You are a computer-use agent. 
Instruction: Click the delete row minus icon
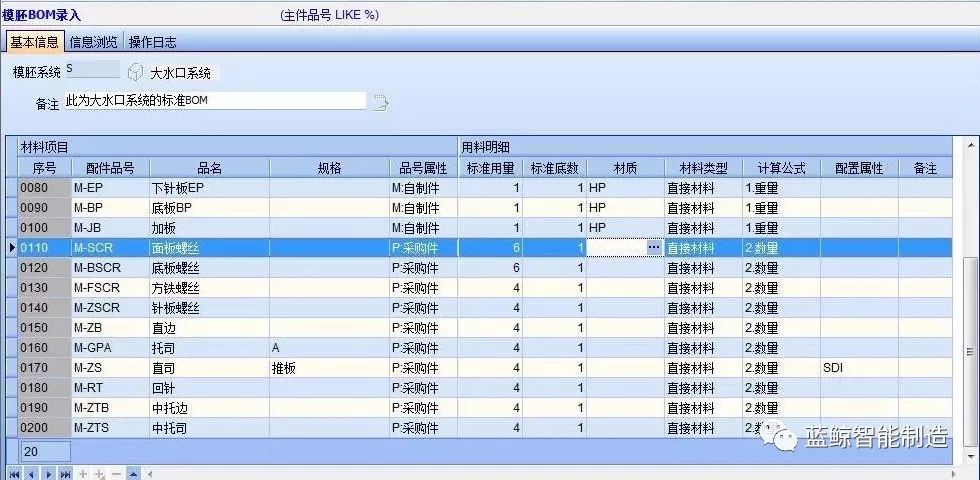point(117,473)
